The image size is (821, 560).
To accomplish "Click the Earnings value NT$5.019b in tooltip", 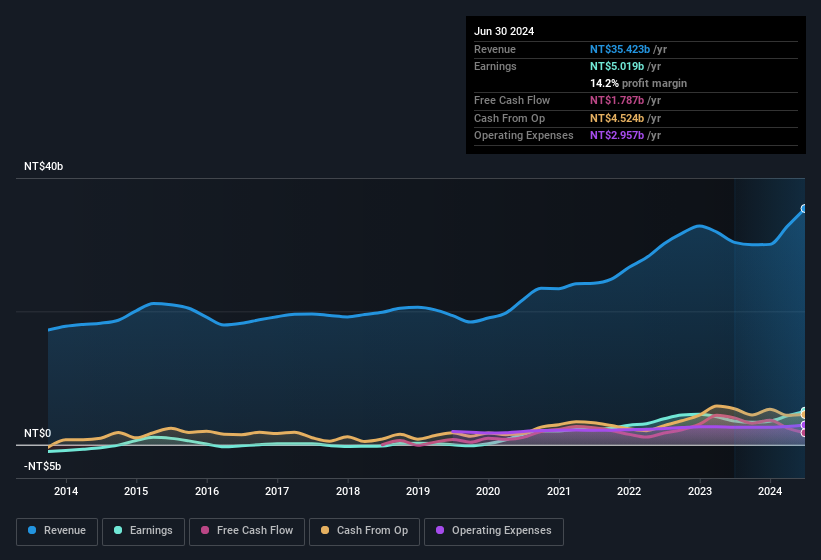I will (617, 66).
